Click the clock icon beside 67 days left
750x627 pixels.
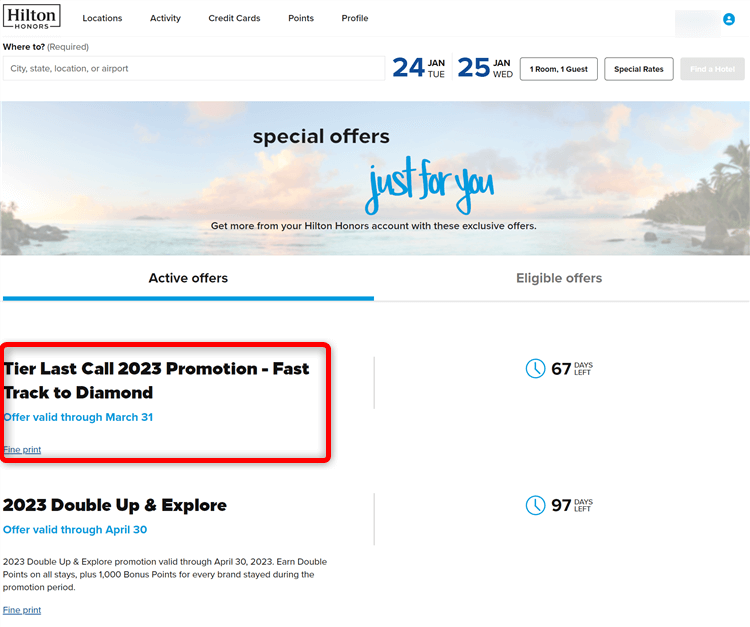[535, 368]
